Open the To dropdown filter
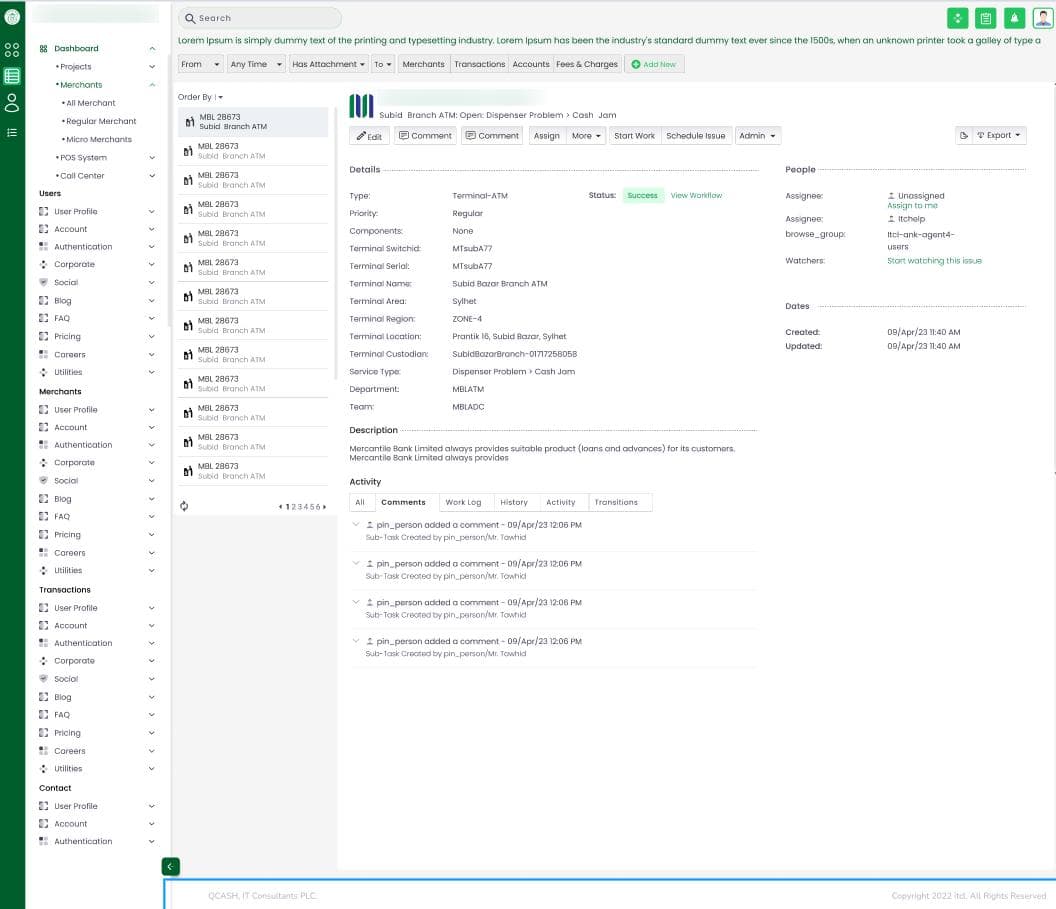Viewport: 1056px width, 909px height. tap(383, 64)
